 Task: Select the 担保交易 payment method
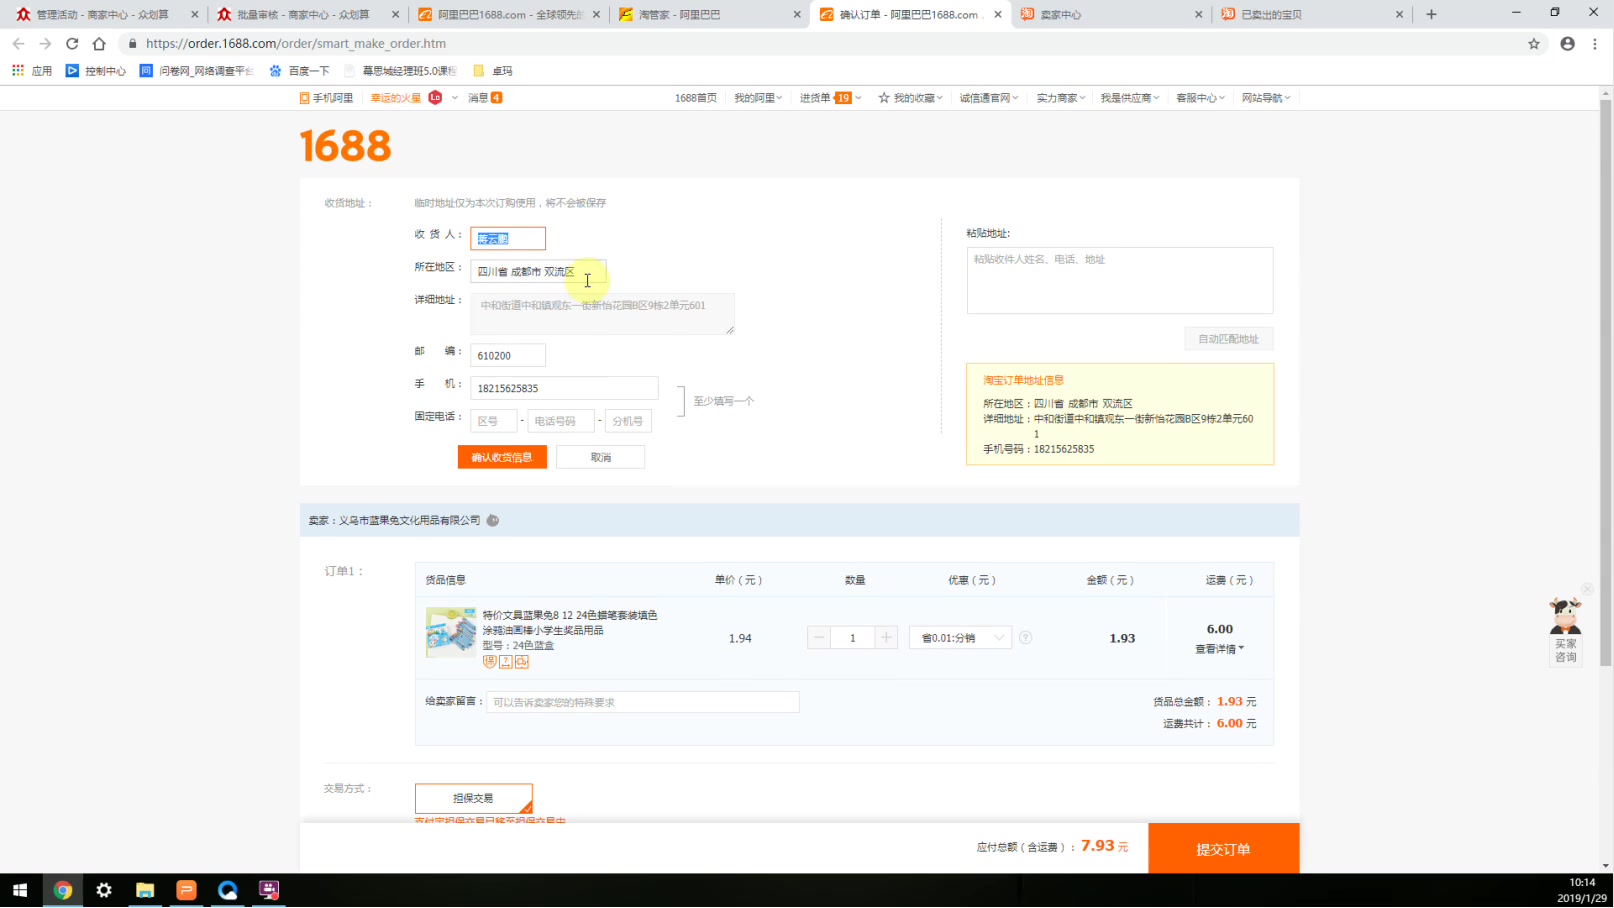[x=473, y=799]
